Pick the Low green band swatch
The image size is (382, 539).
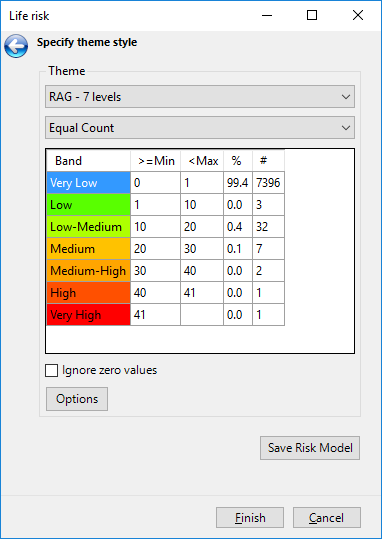point(88,205)
